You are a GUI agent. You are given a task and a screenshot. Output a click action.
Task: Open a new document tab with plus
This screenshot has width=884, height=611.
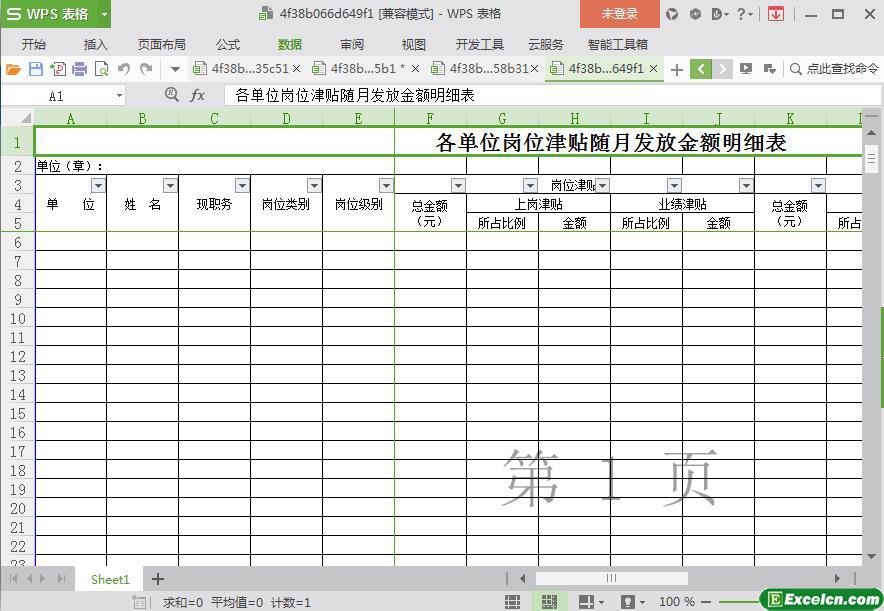click(677, 69)
